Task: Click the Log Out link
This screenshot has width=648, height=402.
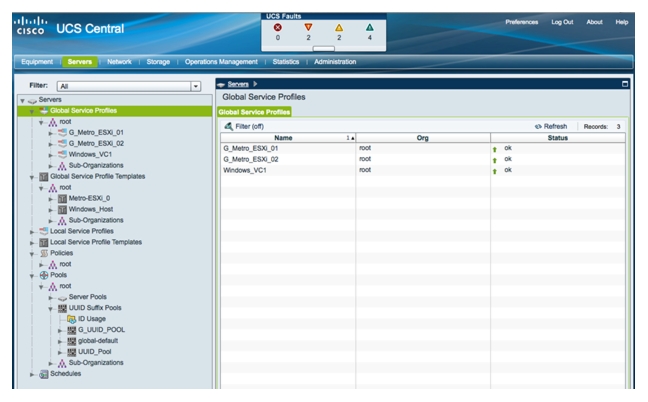Action: coord(562,22)
